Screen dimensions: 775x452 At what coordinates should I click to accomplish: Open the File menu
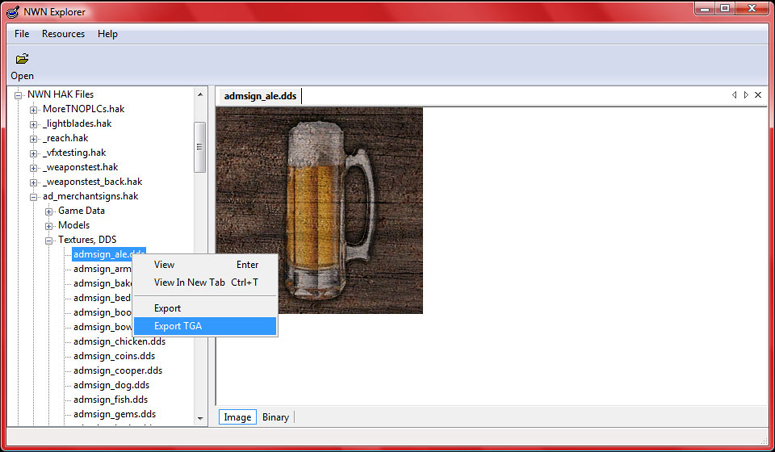22,34
